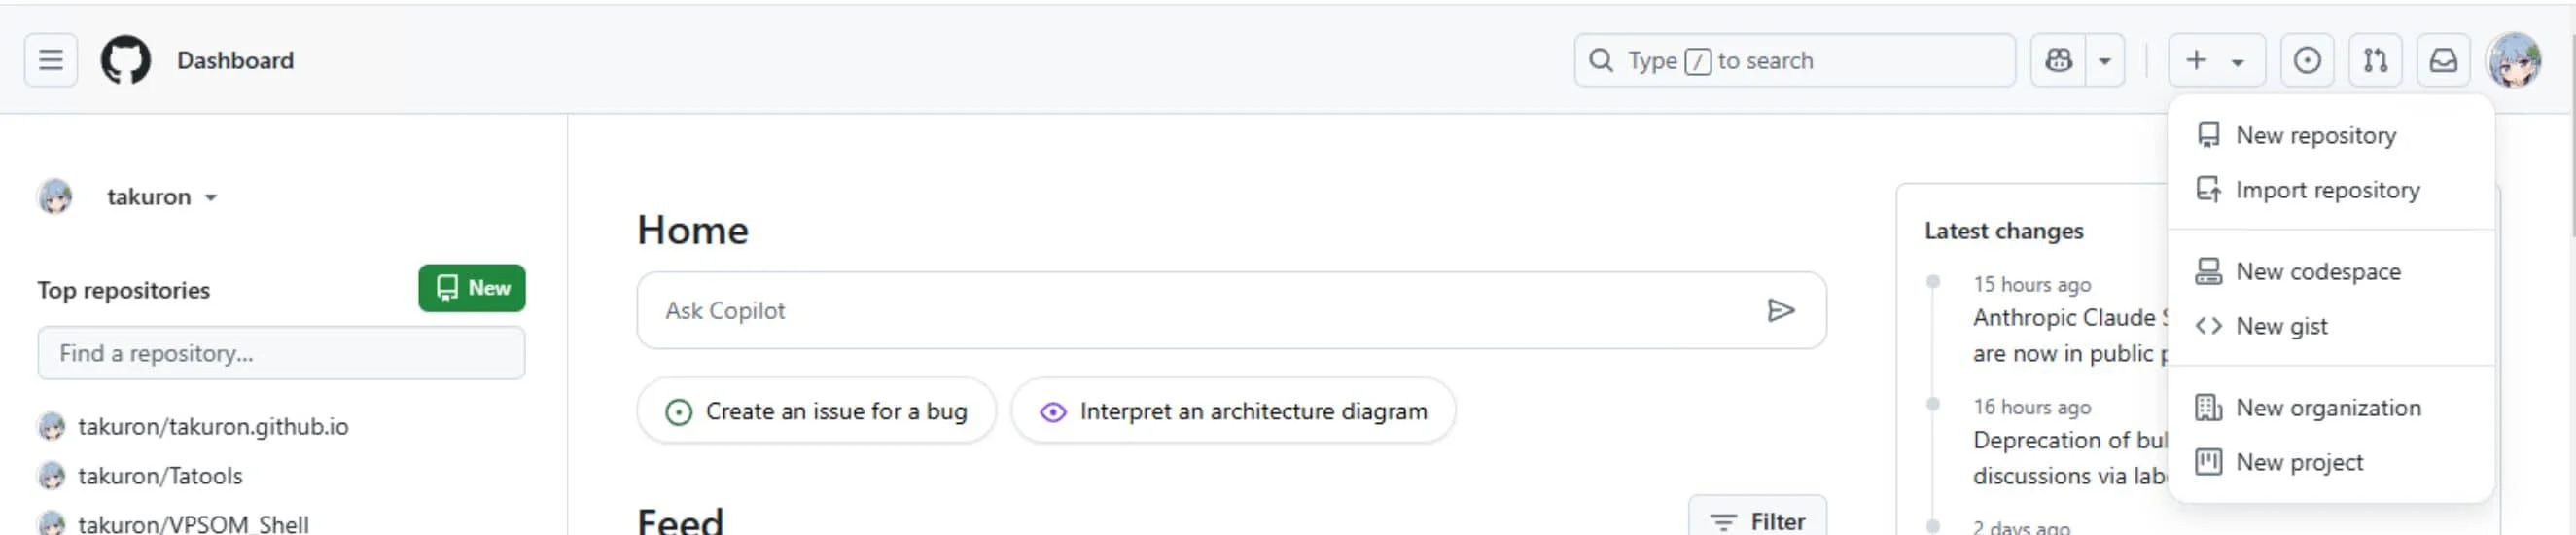Image resolution: width=2576 pixels, height=535 pixels.
Task: Open the Copilot chat icon
Action: (2058, 60)
